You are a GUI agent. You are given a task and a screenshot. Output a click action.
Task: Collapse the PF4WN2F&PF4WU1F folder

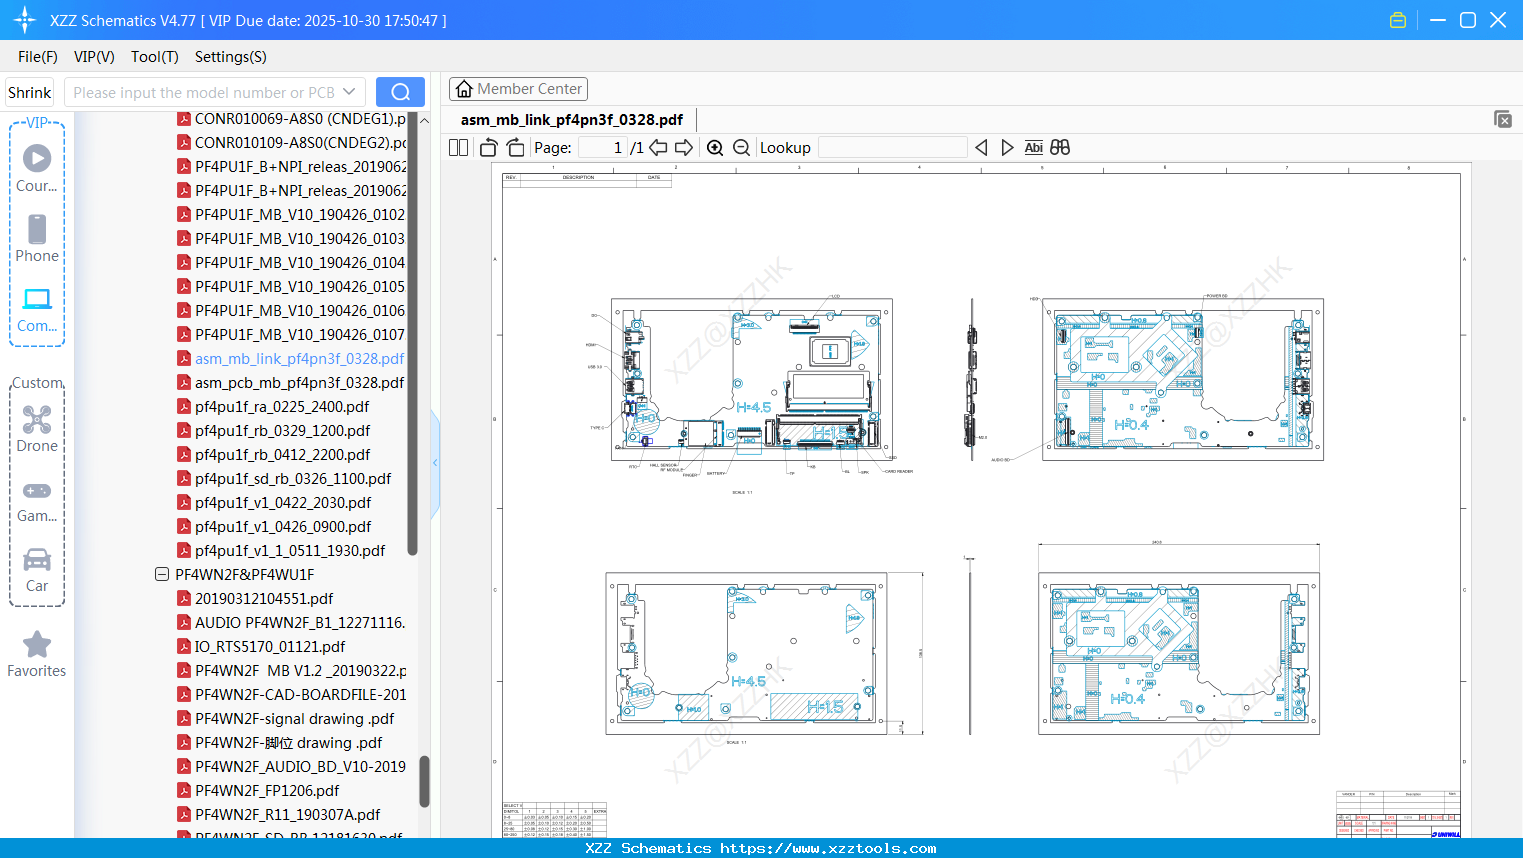[x=162, y=575]
